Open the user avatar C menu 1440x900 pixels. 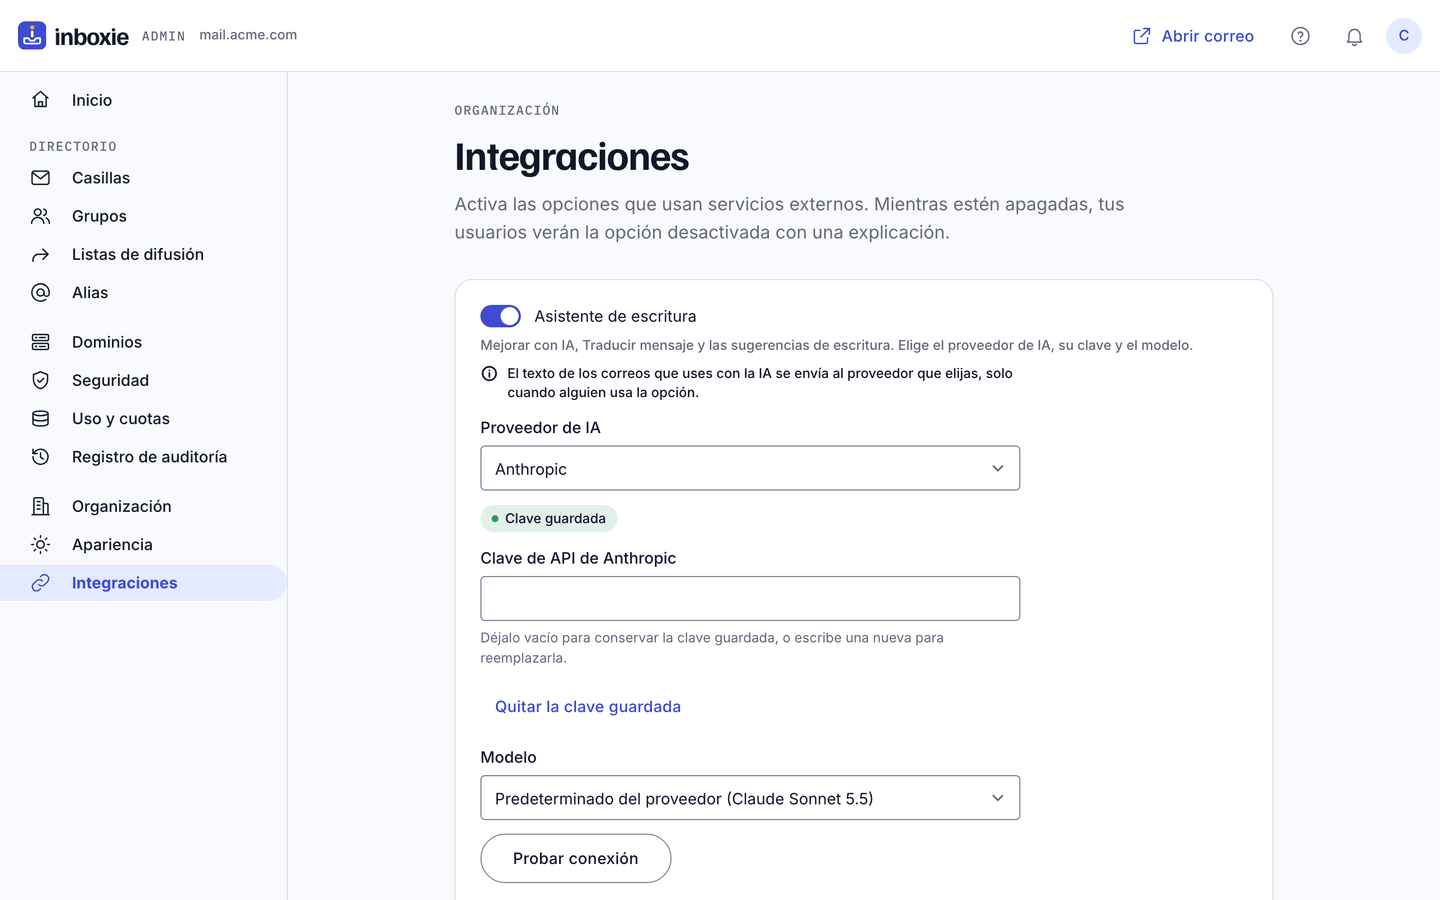point(1404,36)
